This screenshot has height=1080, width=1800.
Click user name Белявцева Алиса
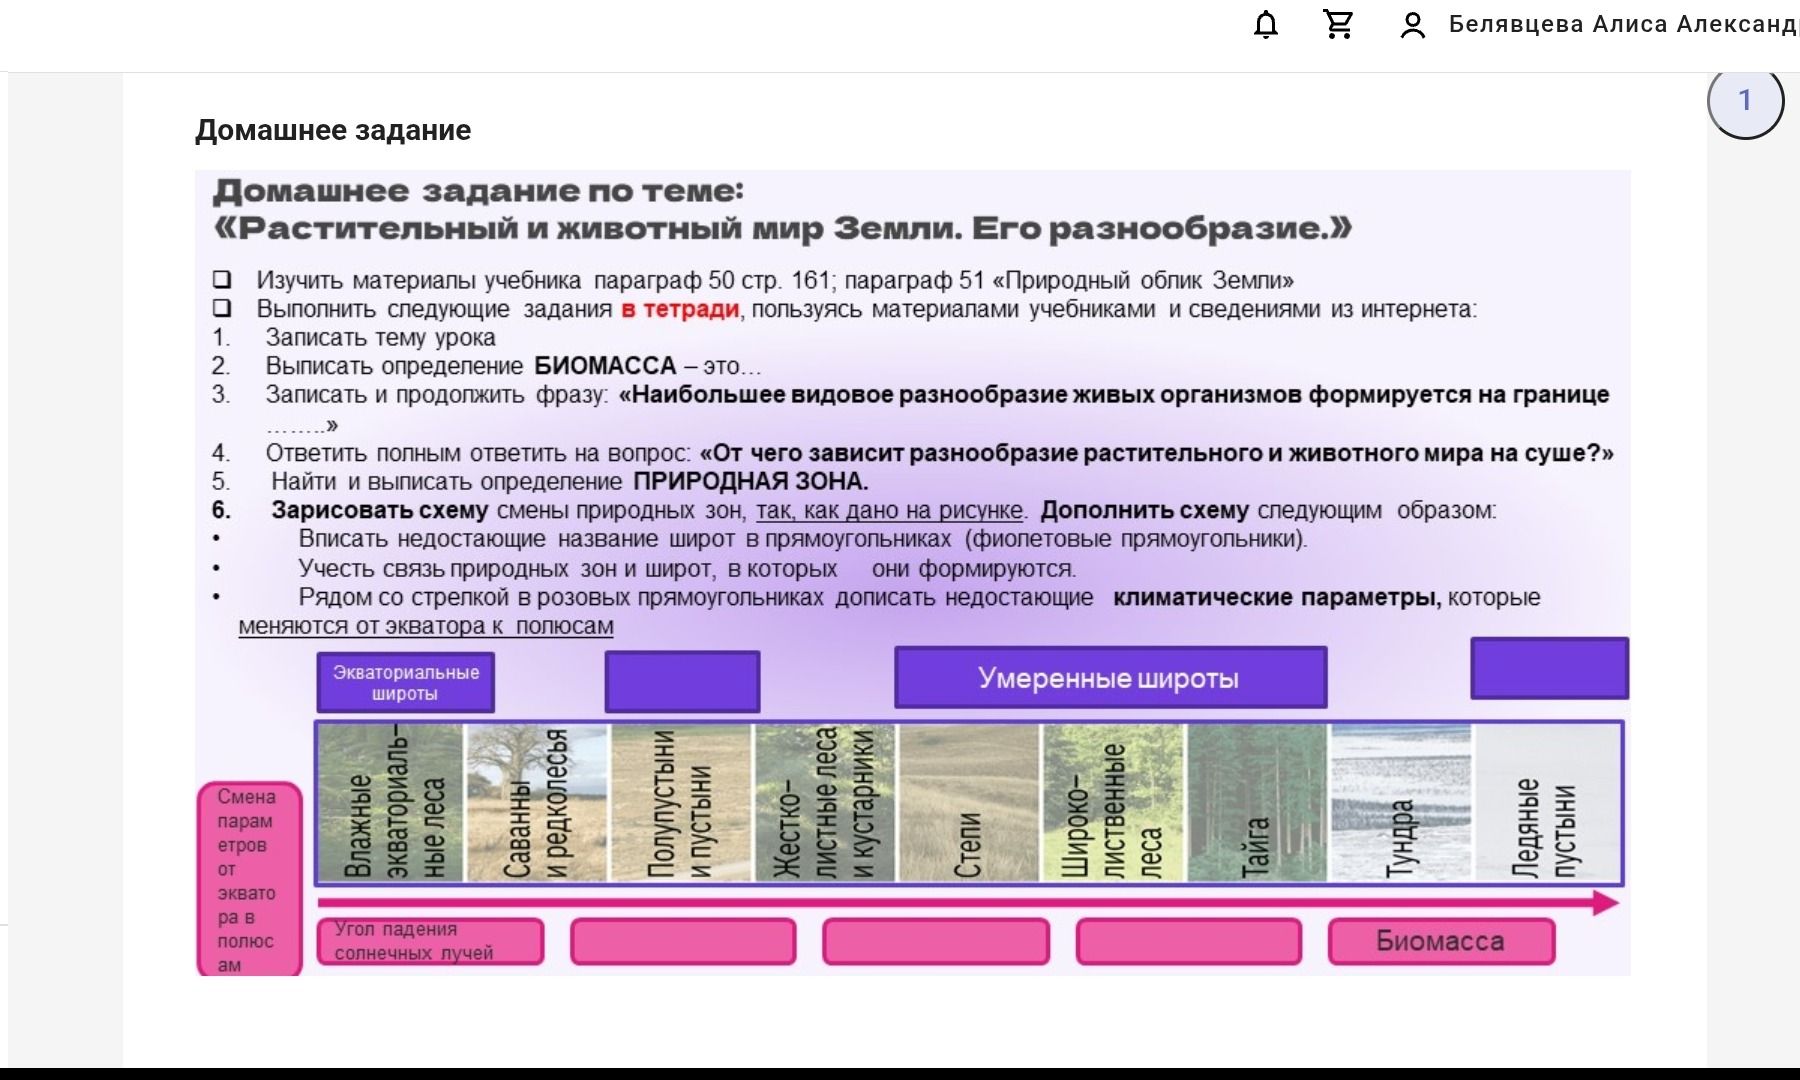click(x=1623, y=24)
